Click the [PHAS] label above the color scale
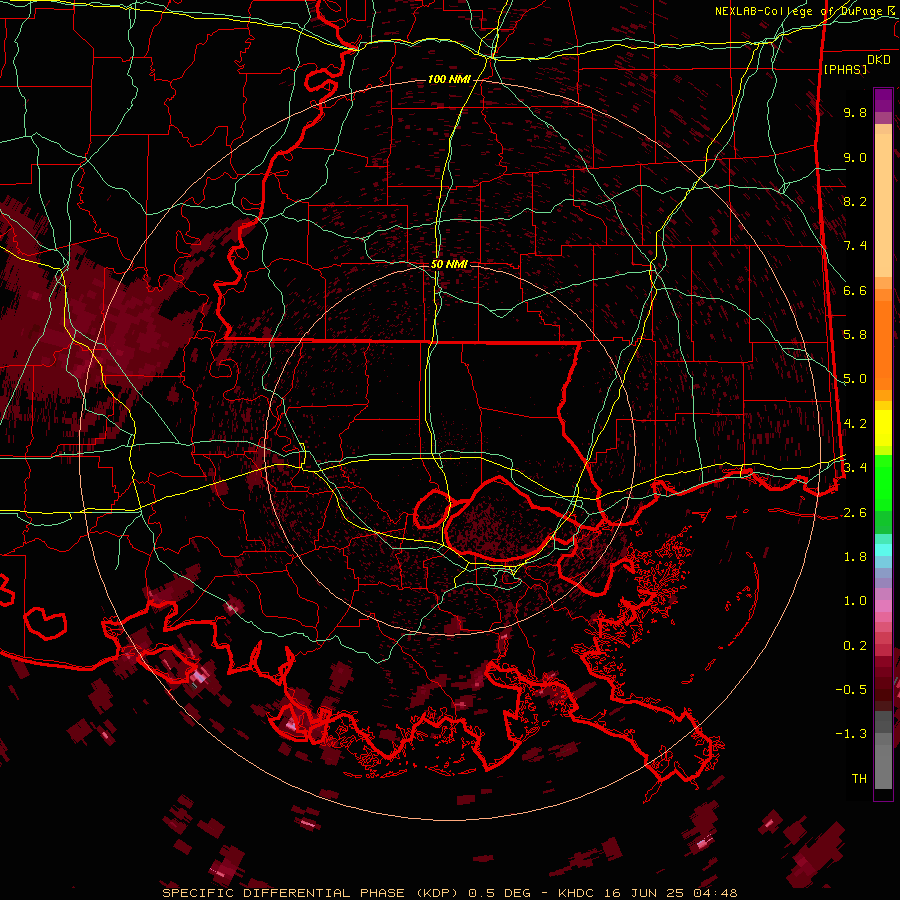Viewport: 900px width, 900px height. pyautogui.click(x=845, y=70)
